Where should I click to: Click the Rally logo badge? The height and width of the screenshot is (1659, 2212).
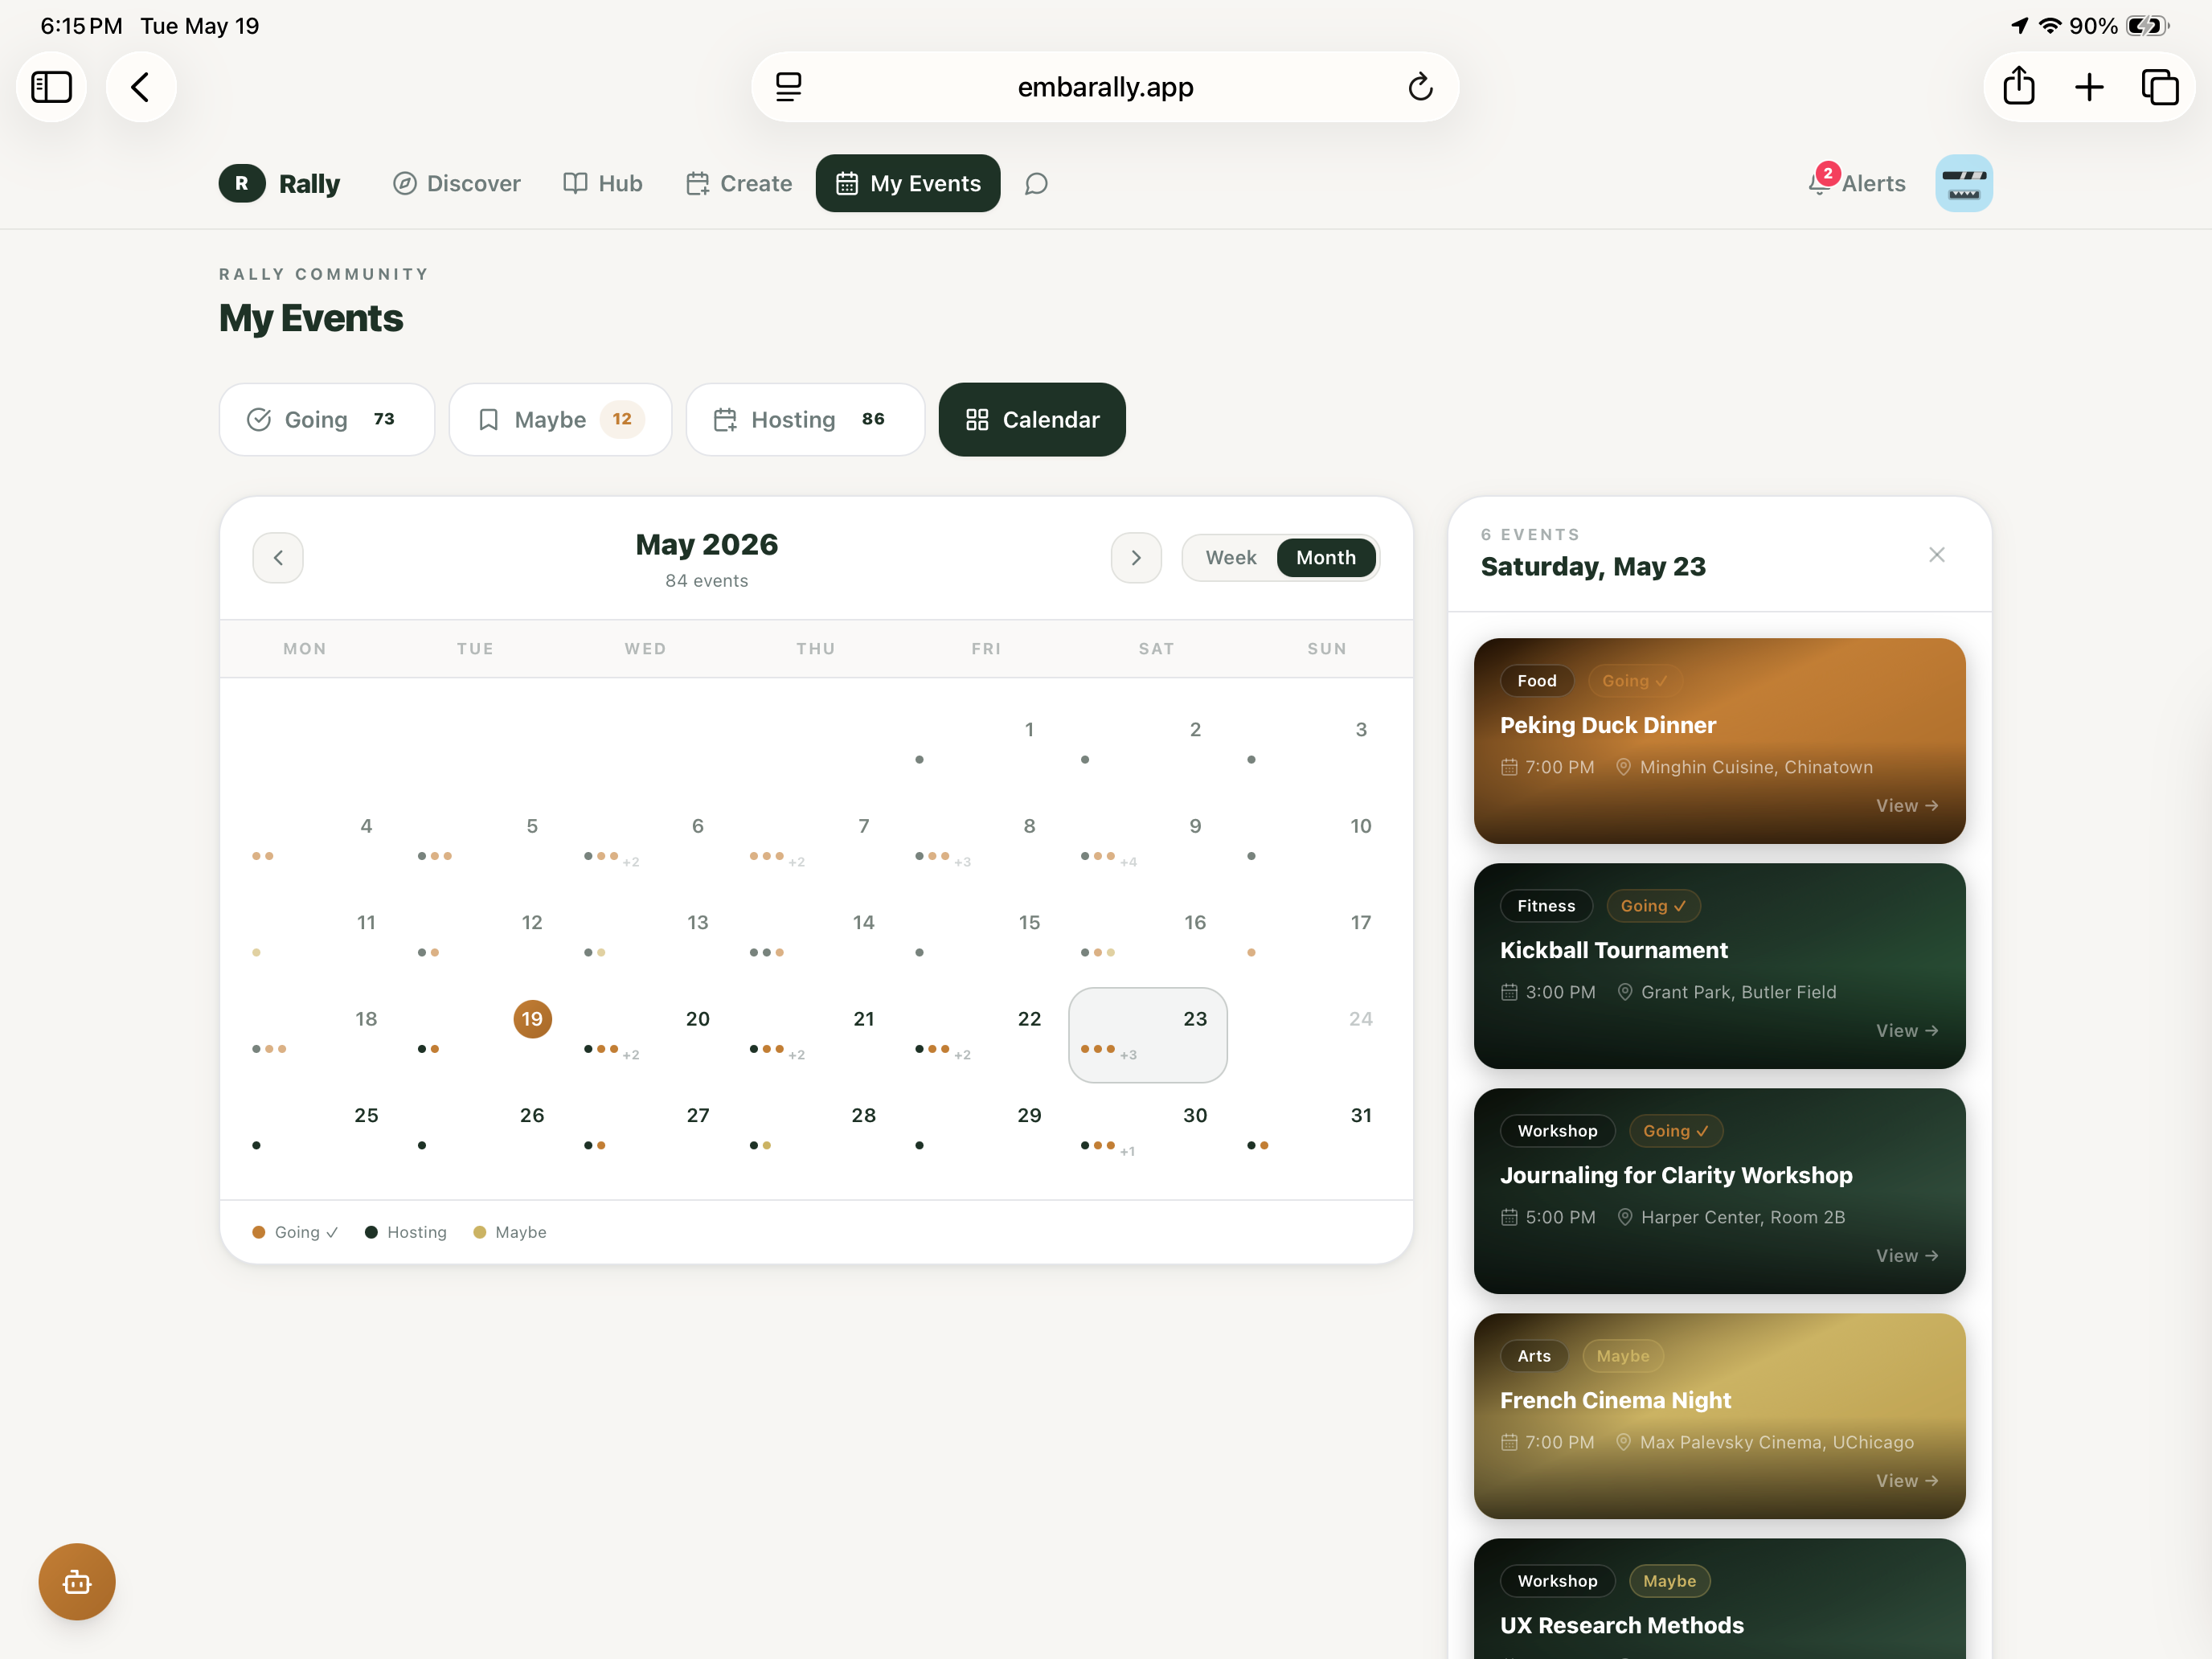pyautogui.click(x=242, y=183)
